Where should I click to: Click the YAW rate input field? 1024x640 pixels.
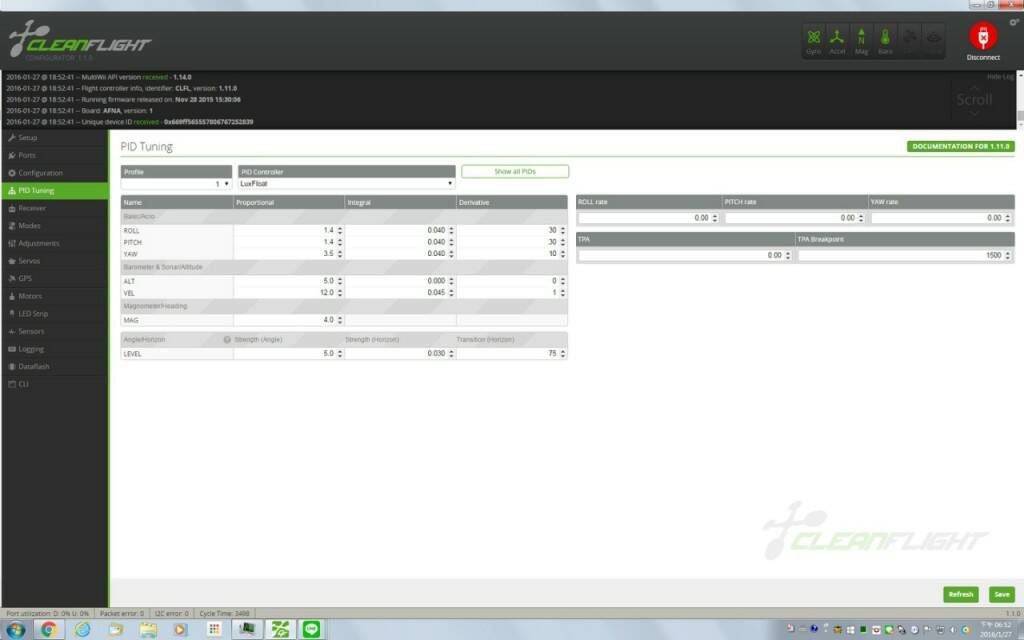tap(941, 218)
